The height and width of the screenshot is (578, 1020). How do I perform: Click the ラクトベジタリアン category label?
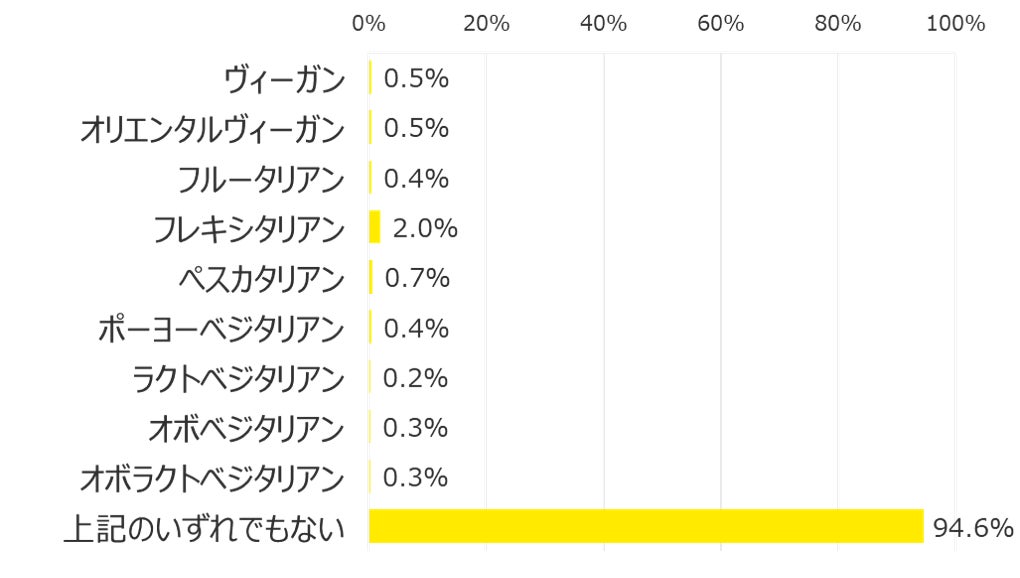click(x=238, y=378)
